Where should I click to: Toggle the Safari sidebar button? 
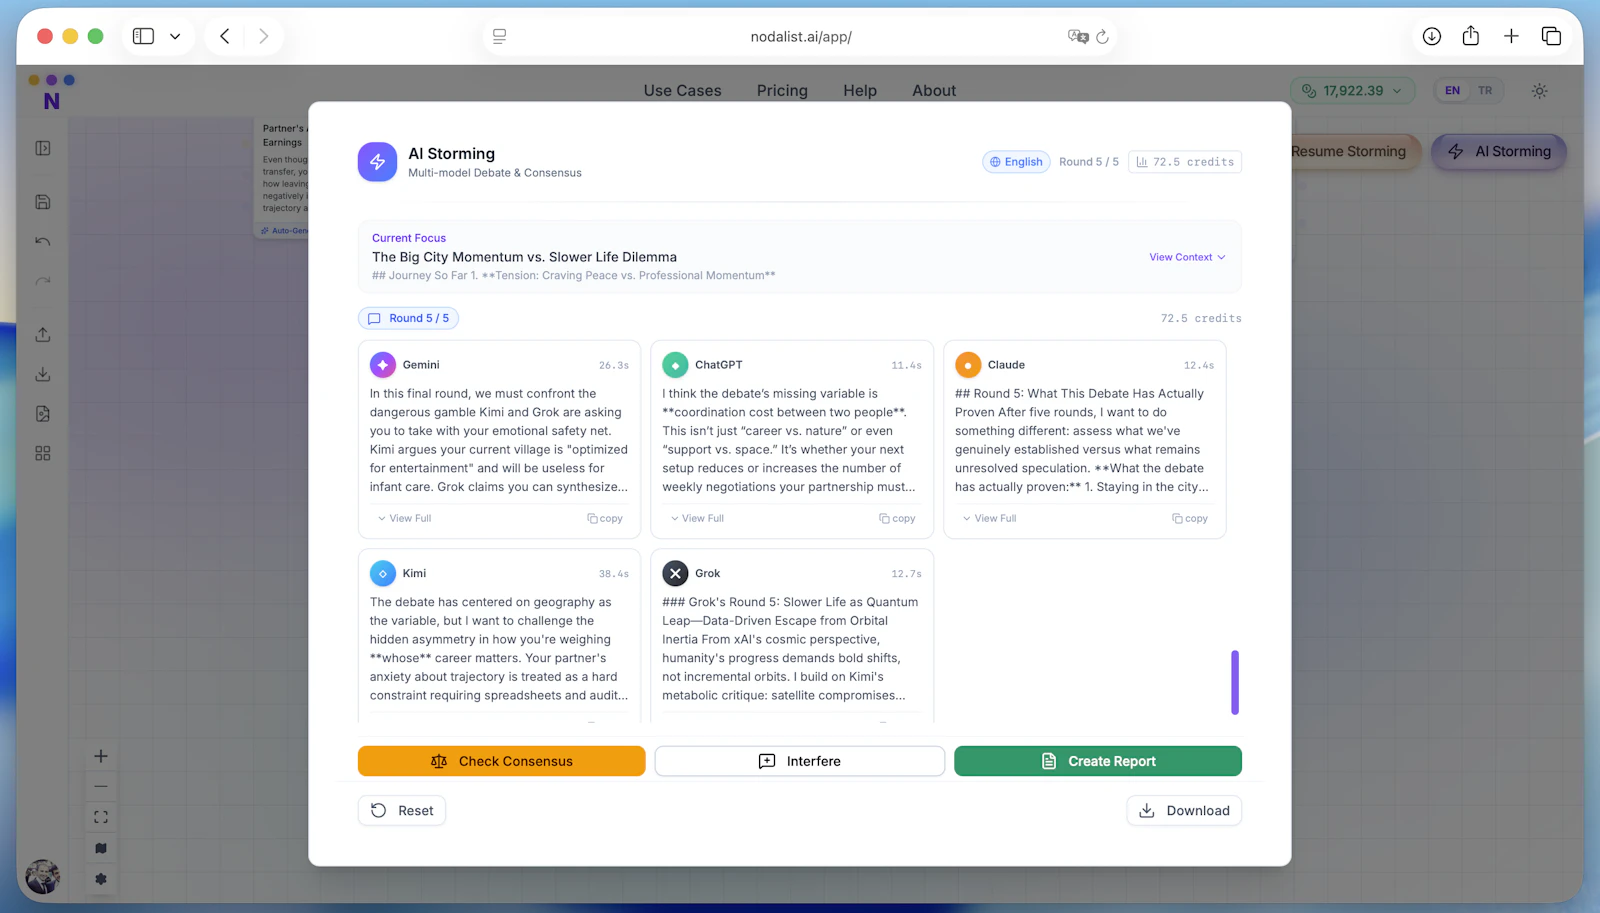[x=143, y=36]
